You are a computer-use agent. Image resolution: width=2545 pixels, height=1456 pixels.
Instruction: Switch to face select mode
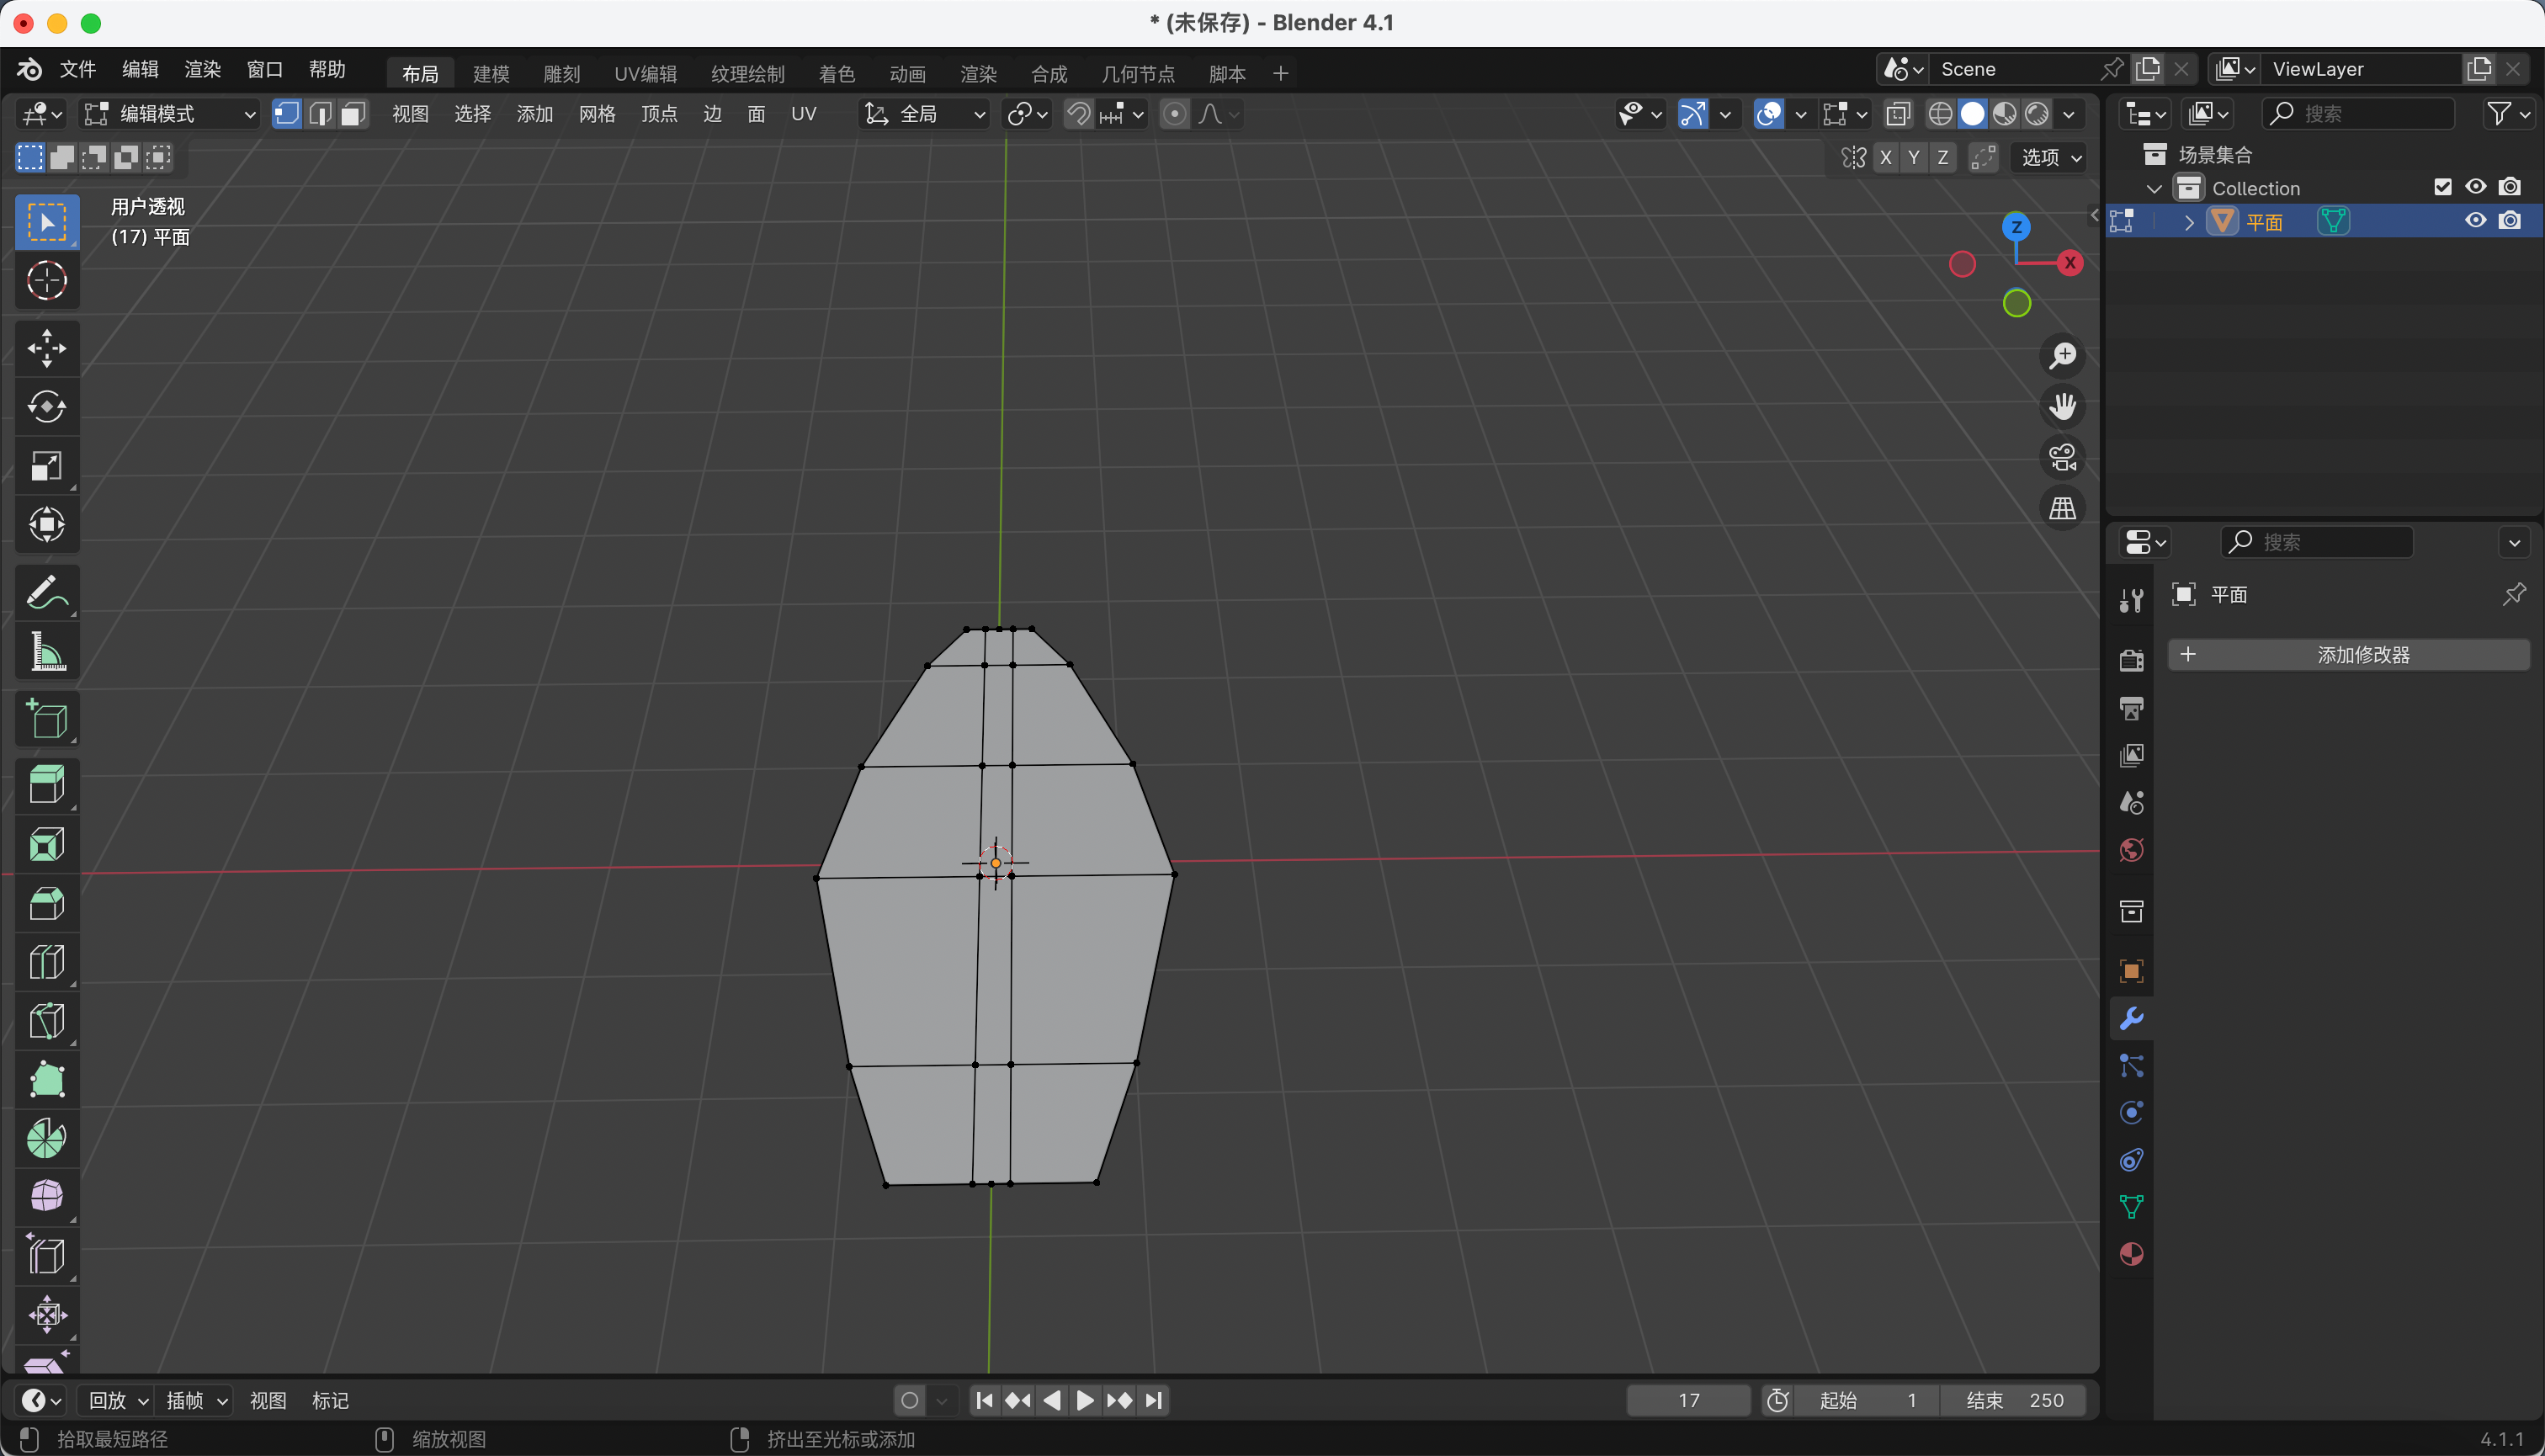click(352, 114)
